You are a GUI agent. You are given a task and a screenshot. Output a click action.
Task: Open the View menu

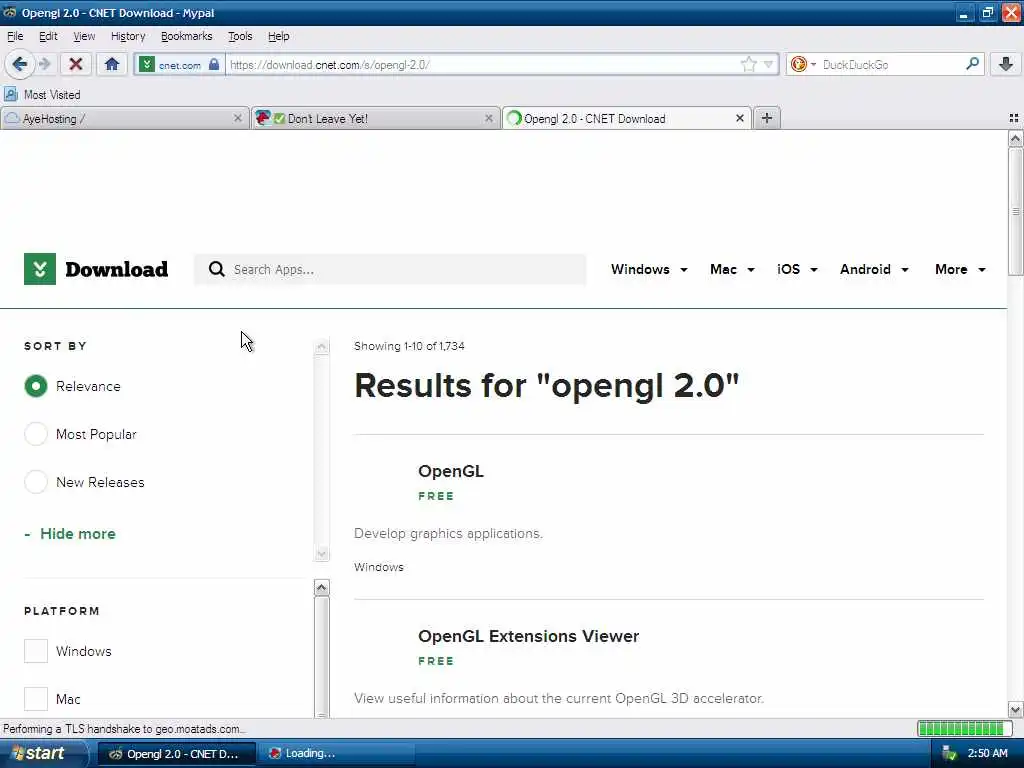pyautogui.click(x=84, y=36)
